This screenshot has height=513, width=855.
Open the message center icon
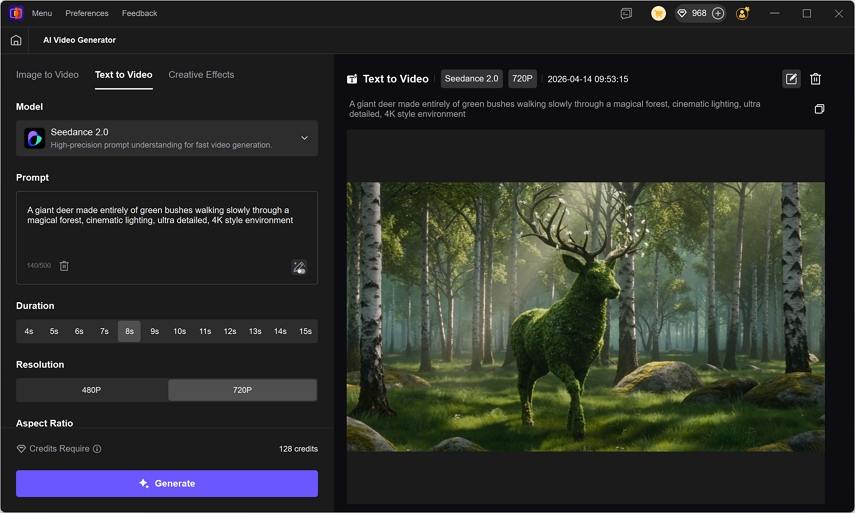(626, 14)
